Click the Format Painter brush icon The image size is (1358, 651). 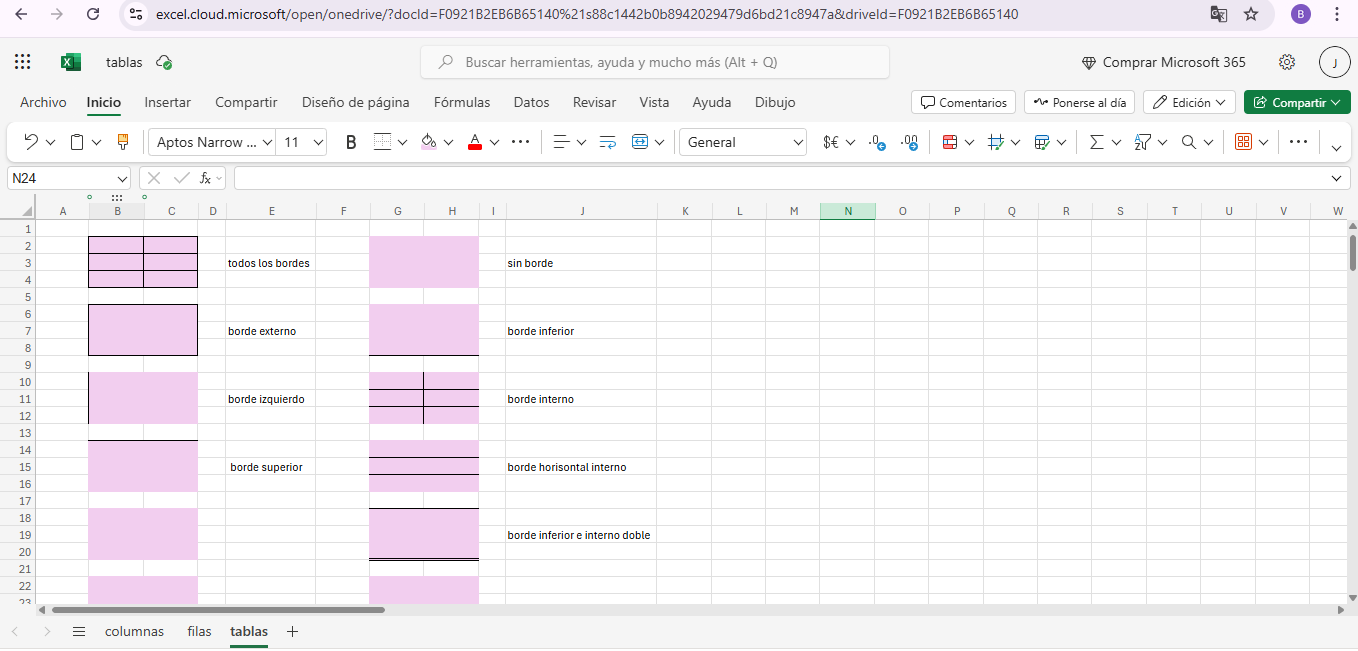123,142
